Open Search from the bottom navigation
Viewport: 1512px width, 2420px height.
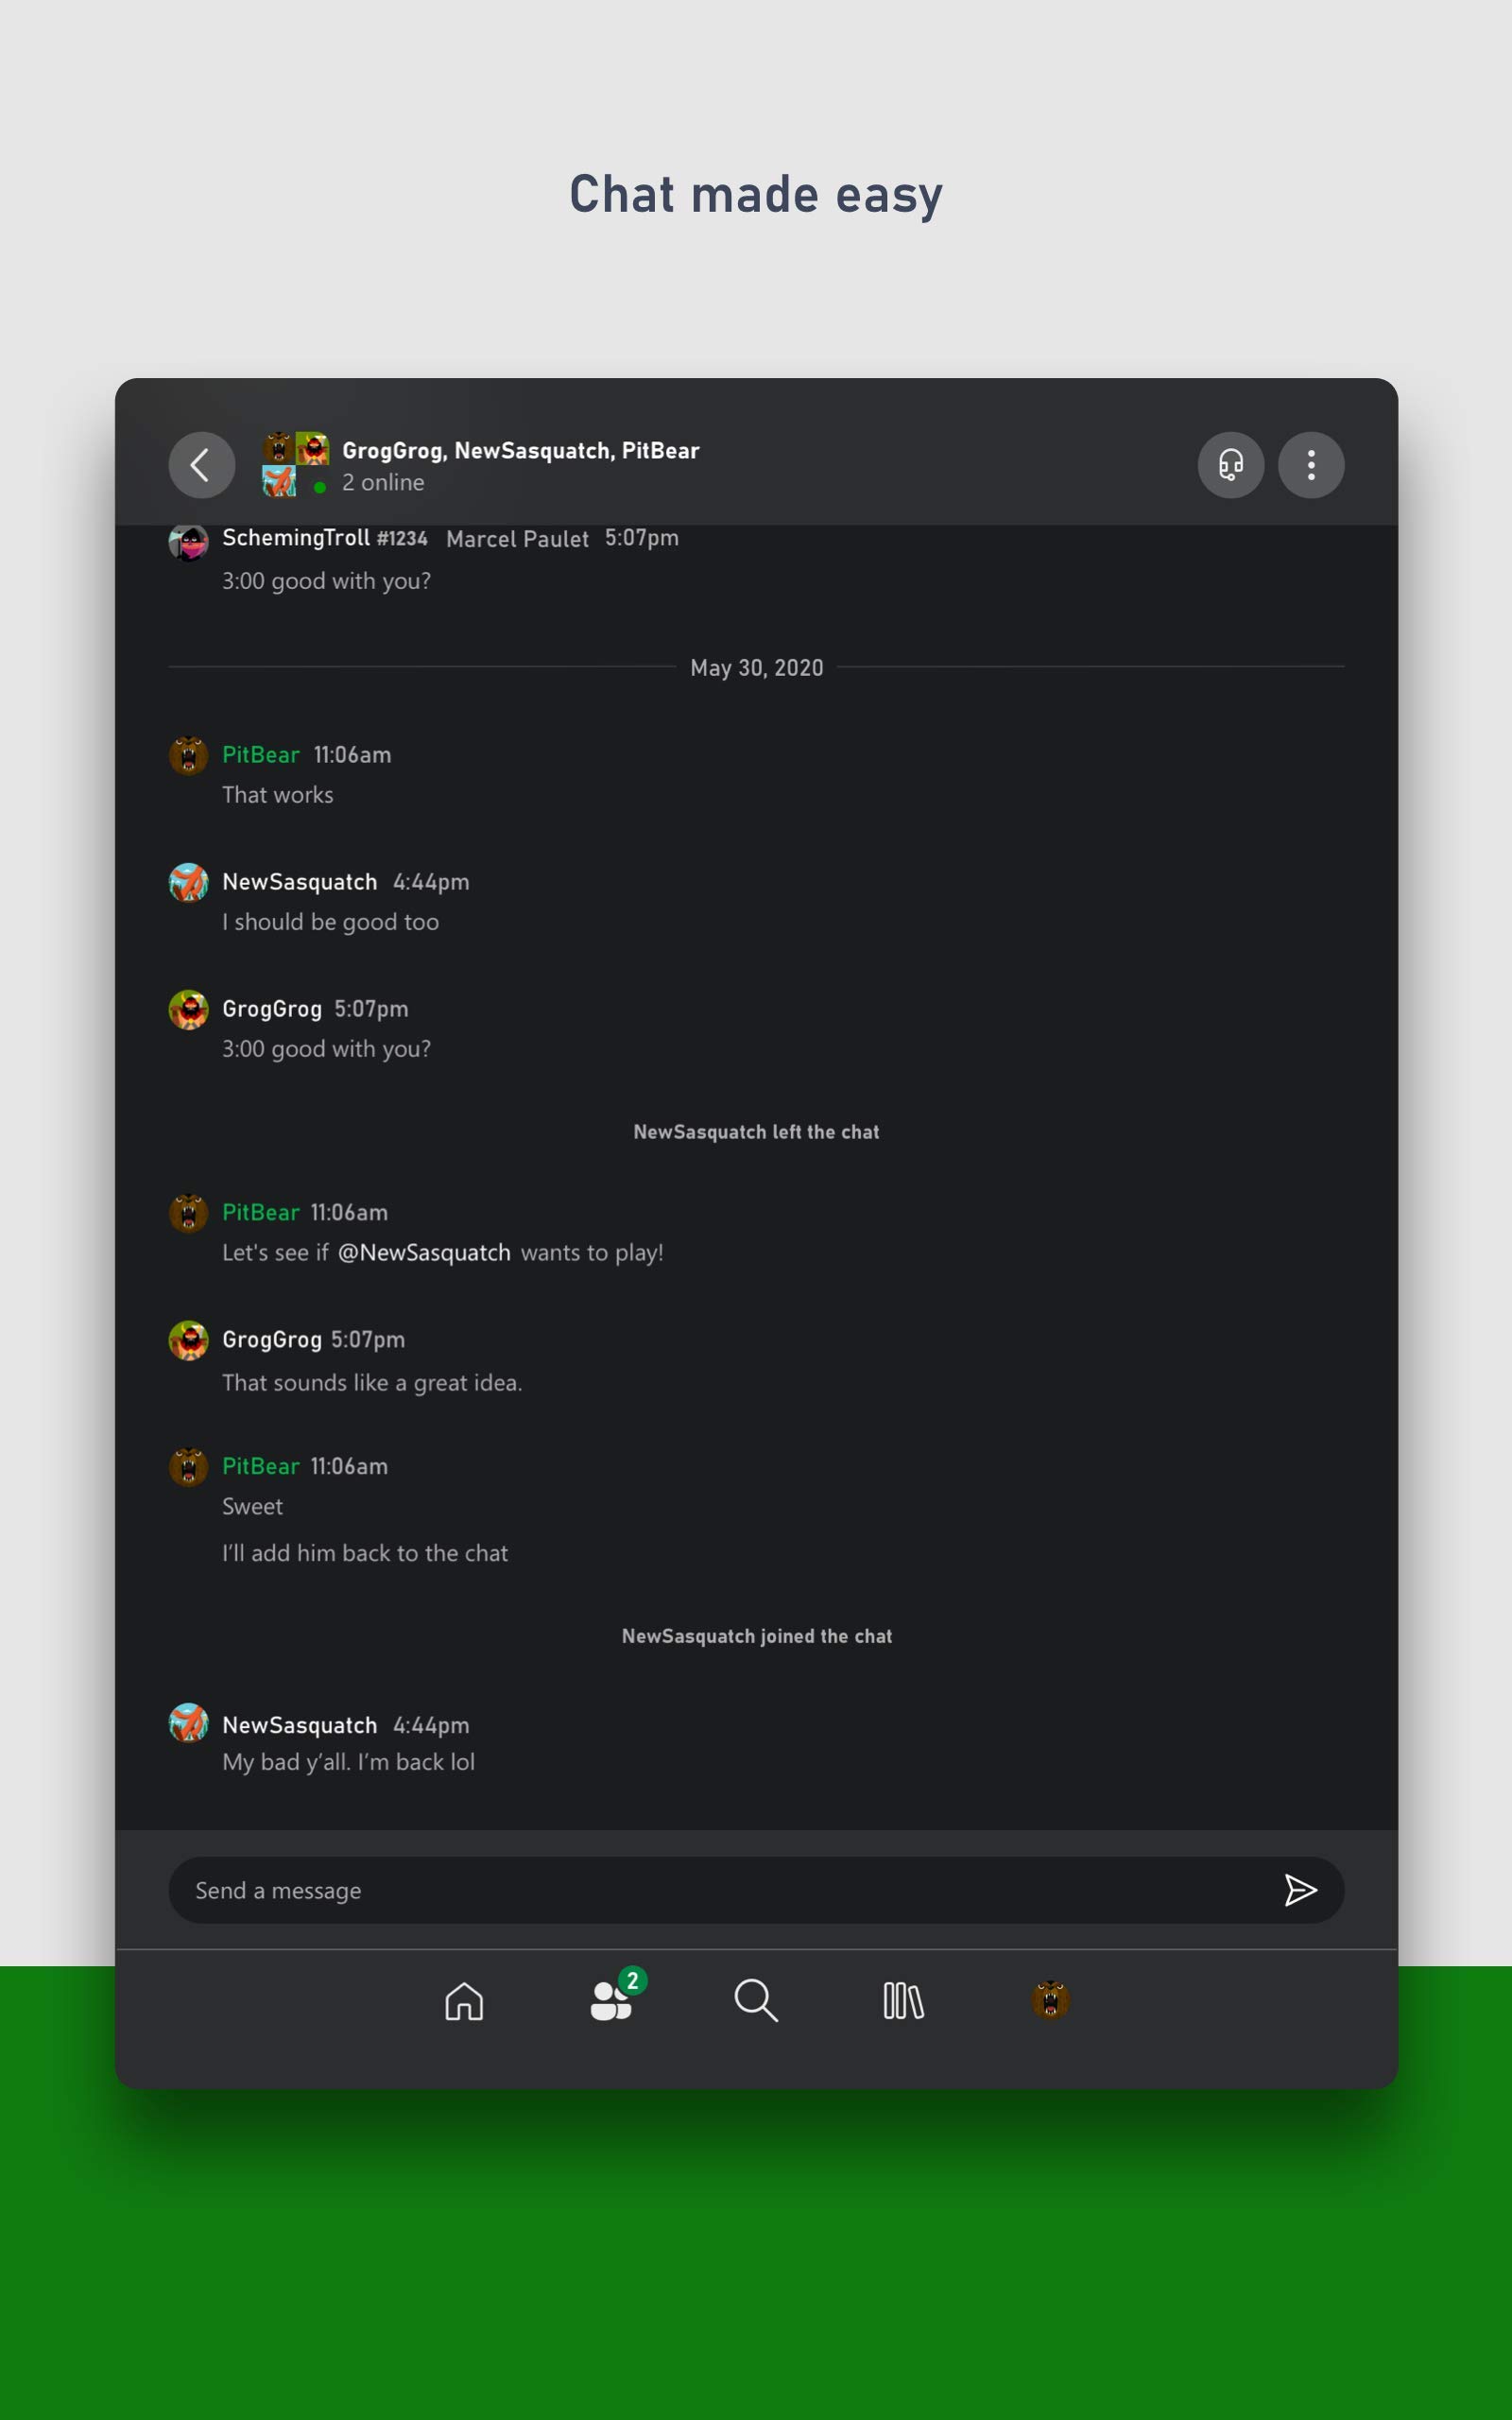[x=757, y=2001]
